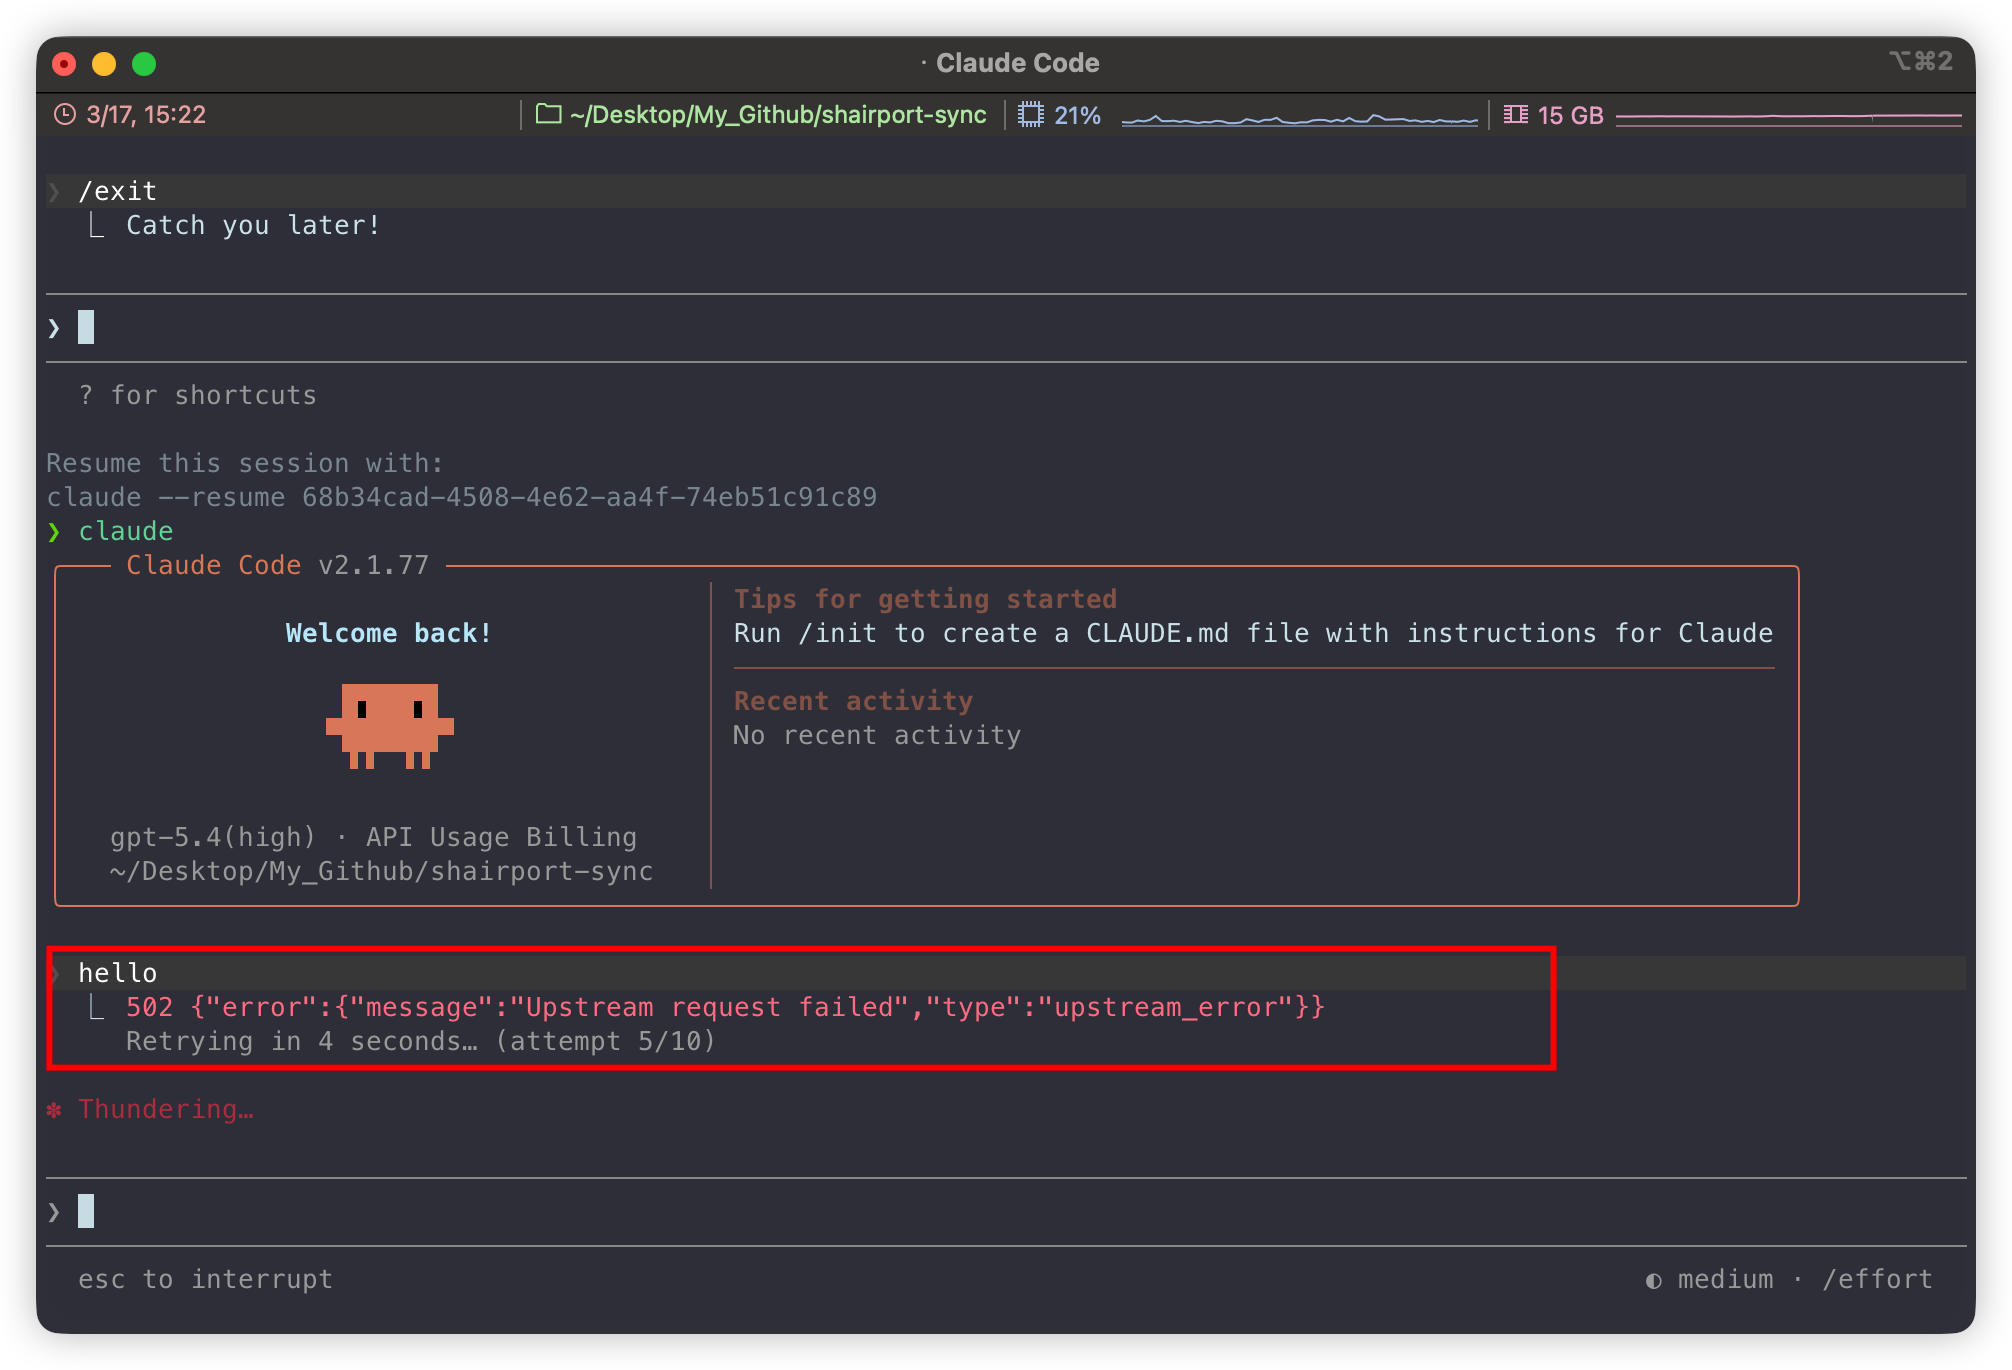This screenshot has height=1370, width=2012.
Task: Click the medium effort half-circle icon
Action: coord(1654,1281)
